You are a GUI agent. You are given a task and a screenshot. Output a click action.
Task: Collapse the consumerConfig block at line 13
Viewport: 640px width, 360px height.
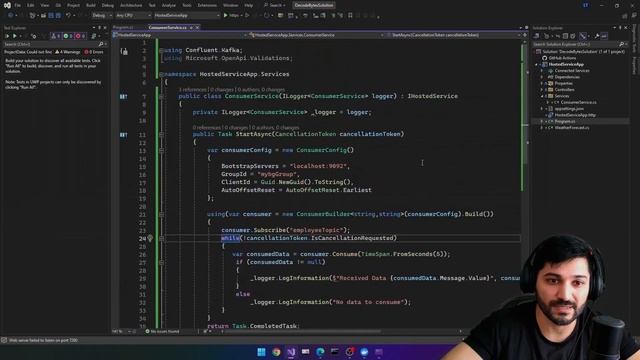(x=161, y=150)
